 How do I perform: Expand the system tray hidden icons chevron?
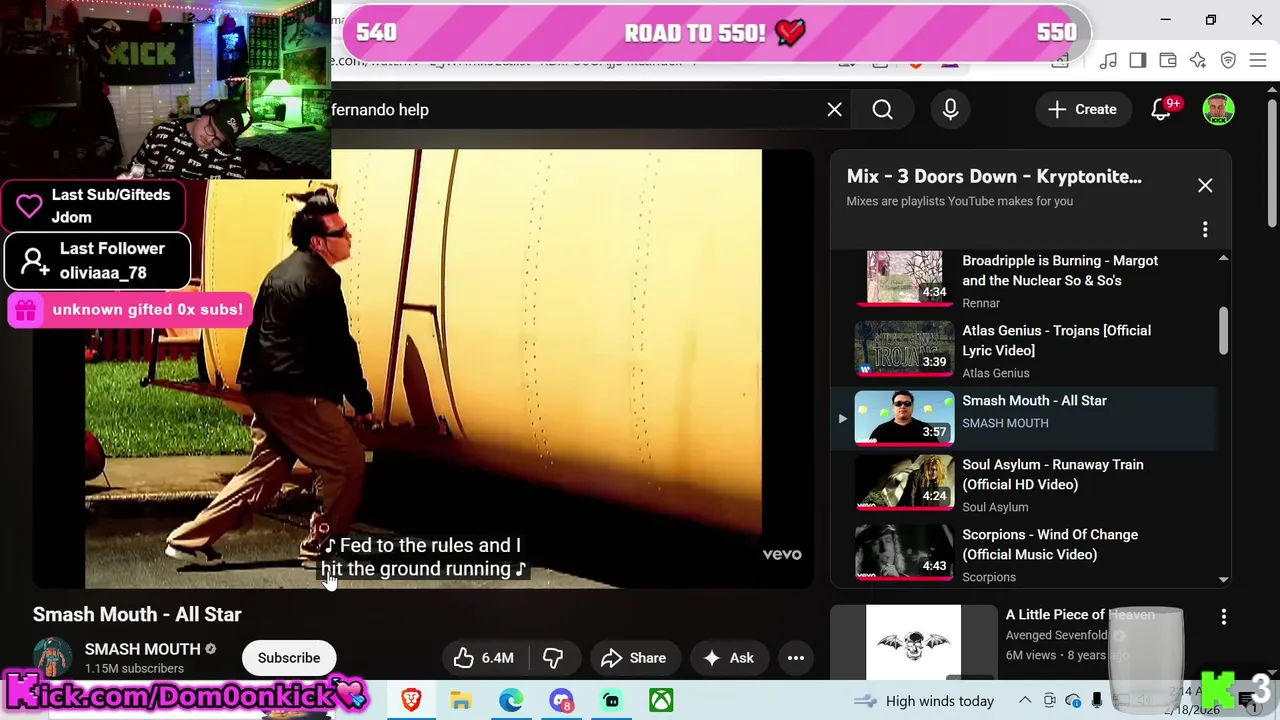pos(1024,701)
